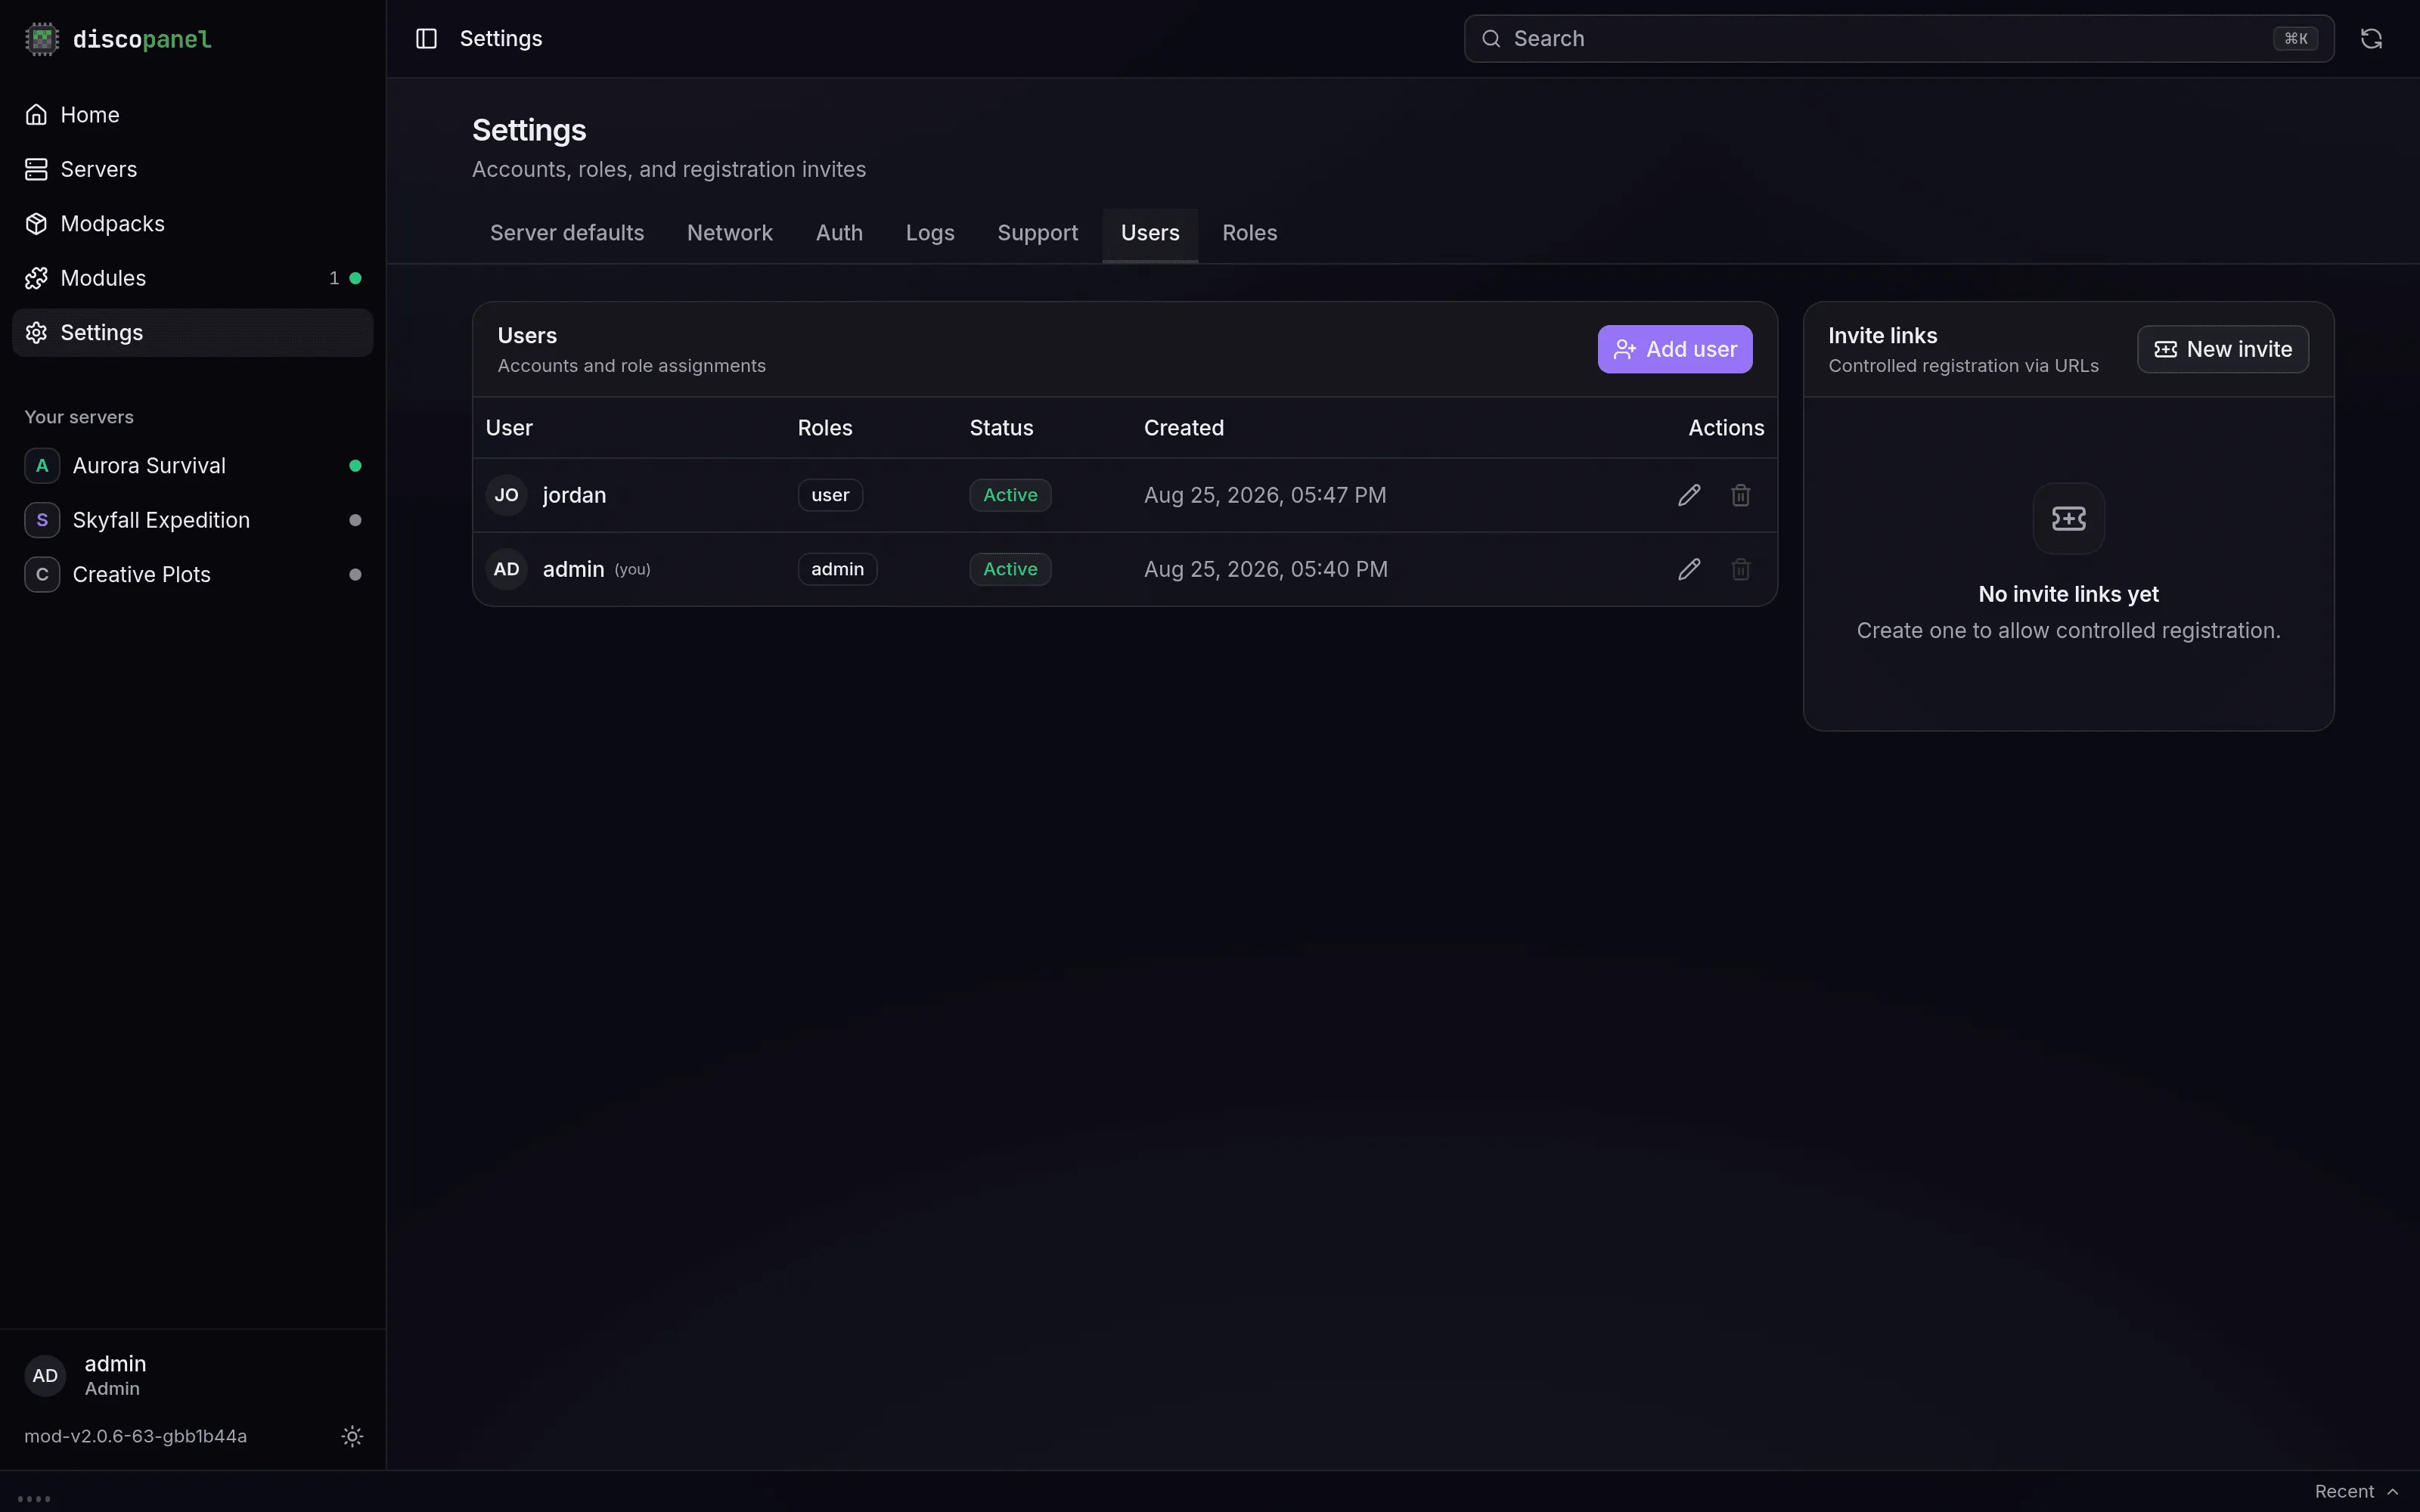Open Home in the sidebar
This screenshot has width=2420, height=1512.
[192, 115]
